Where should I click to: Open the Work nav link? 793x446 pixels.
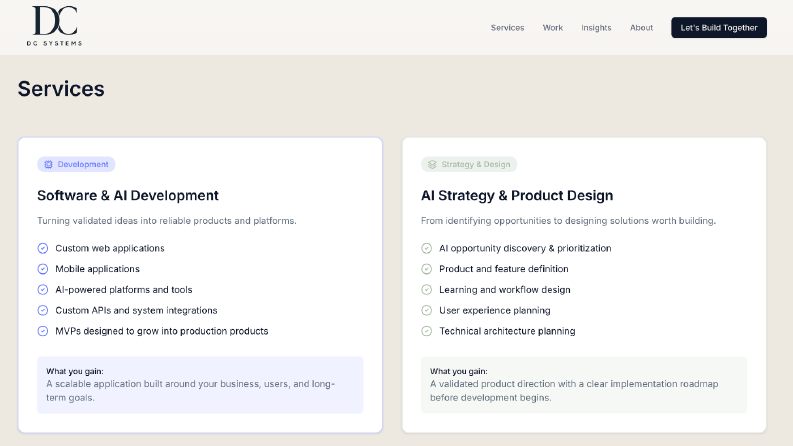click(553, 28)
